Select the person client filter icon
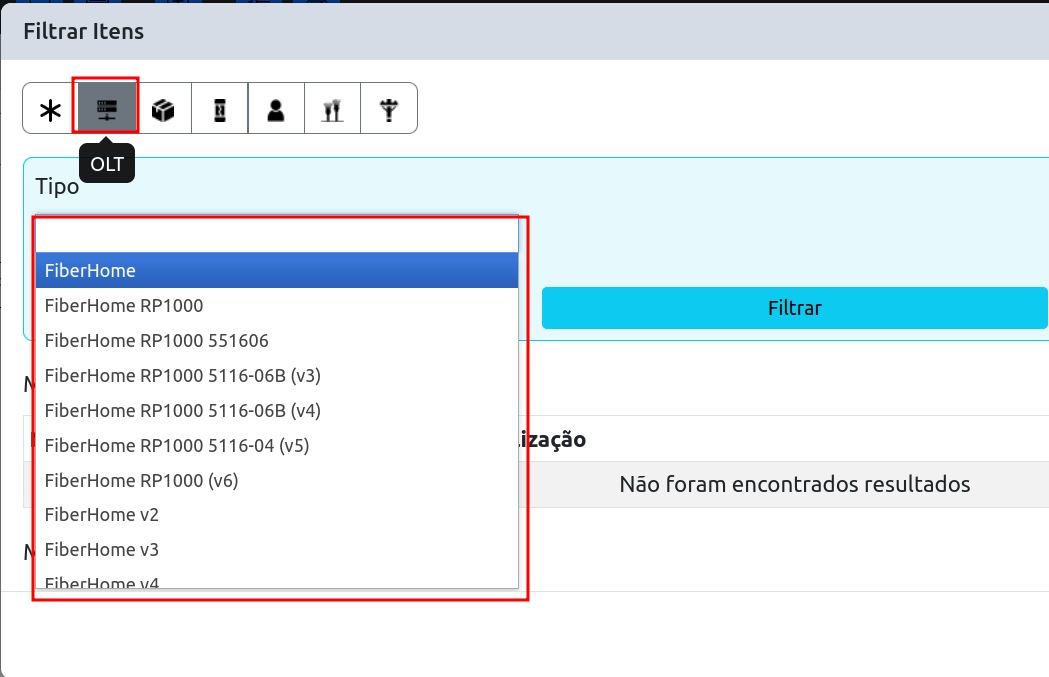1049x677 pixels. click(x=276, y=109)
